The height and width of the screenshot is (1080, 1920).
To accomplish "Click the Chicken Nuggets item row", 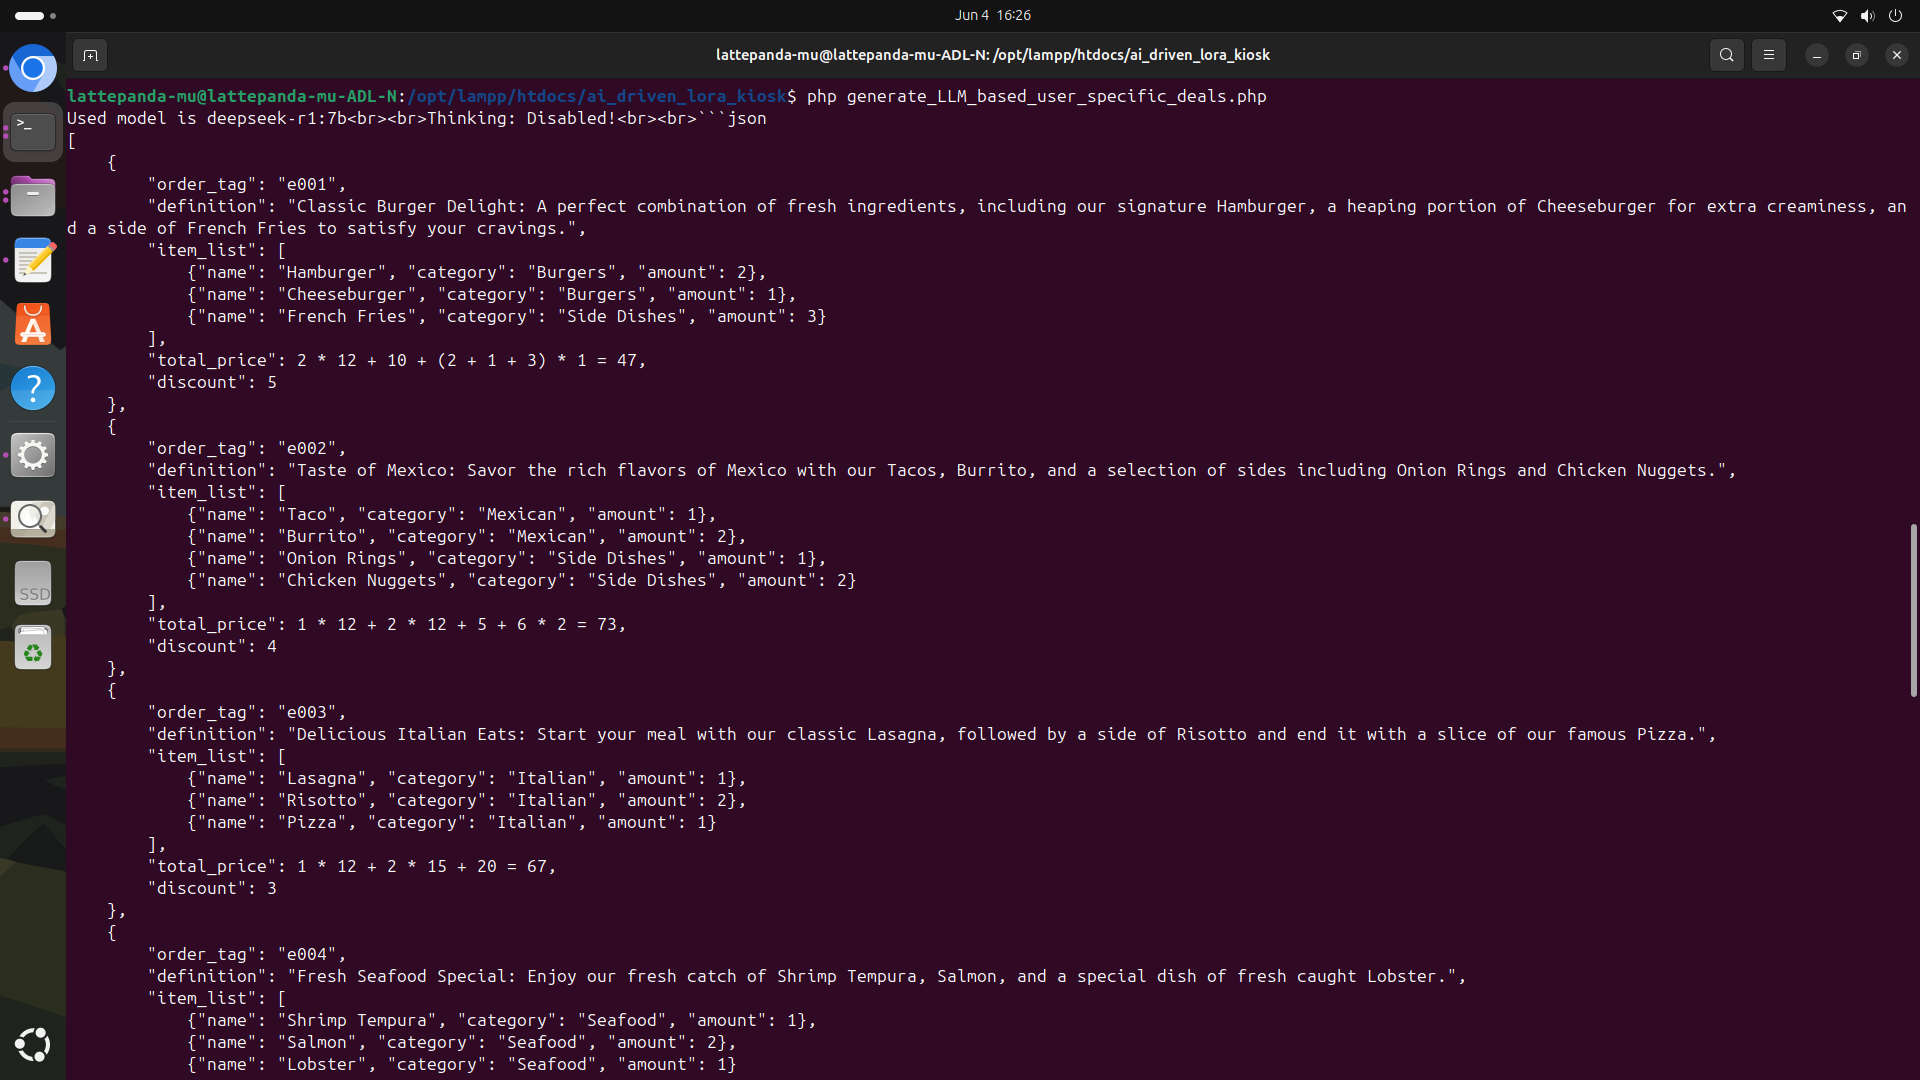I will tap(521, 580).
